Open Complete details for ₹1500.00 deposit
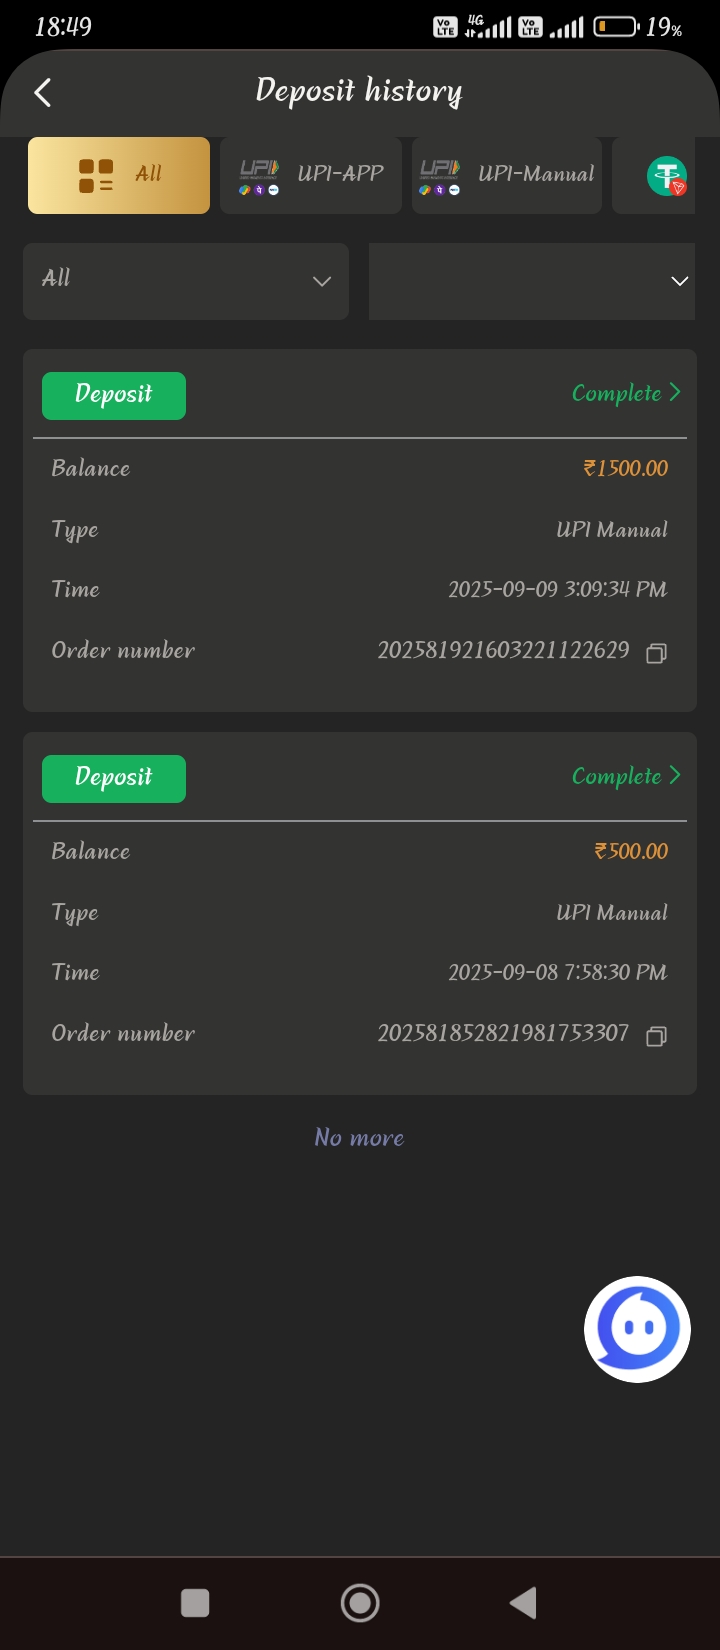The width and height of the screenshot is (720, 1650). (x=626, y=394)
